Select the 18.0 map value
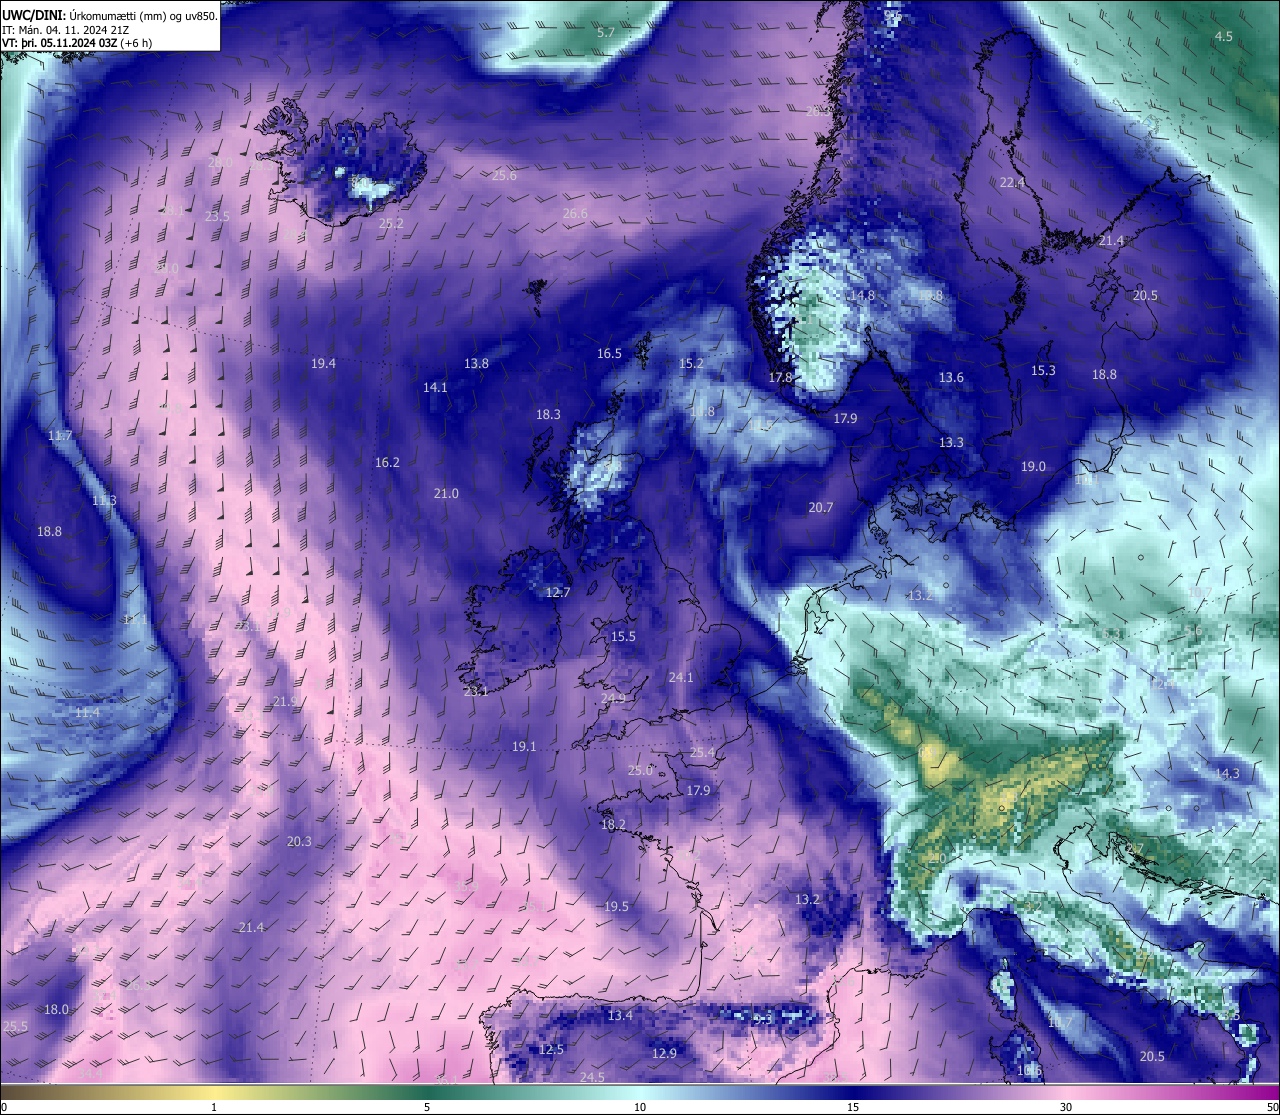 (56, 1010)
